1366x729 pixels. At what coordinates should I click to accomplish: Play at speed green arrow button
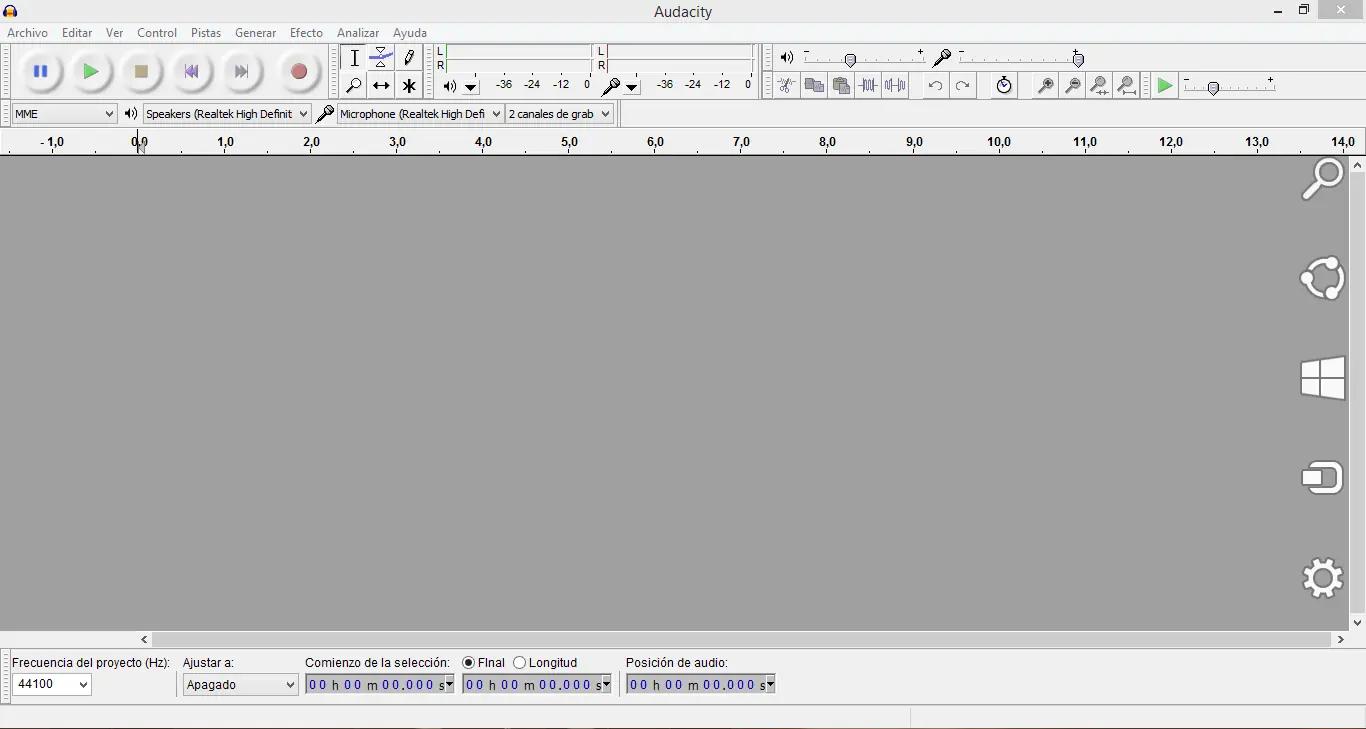[1165, 86]
